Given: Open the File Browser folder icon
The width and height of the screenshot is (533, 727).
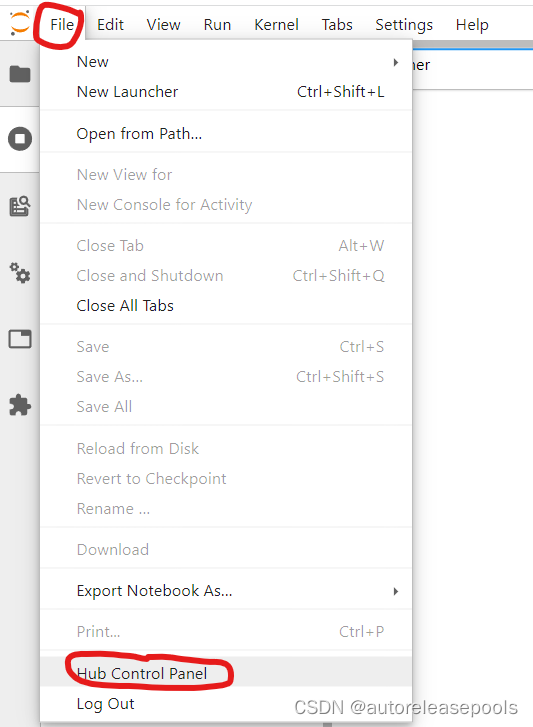Looking at the screenshot, I should (20, 74).
